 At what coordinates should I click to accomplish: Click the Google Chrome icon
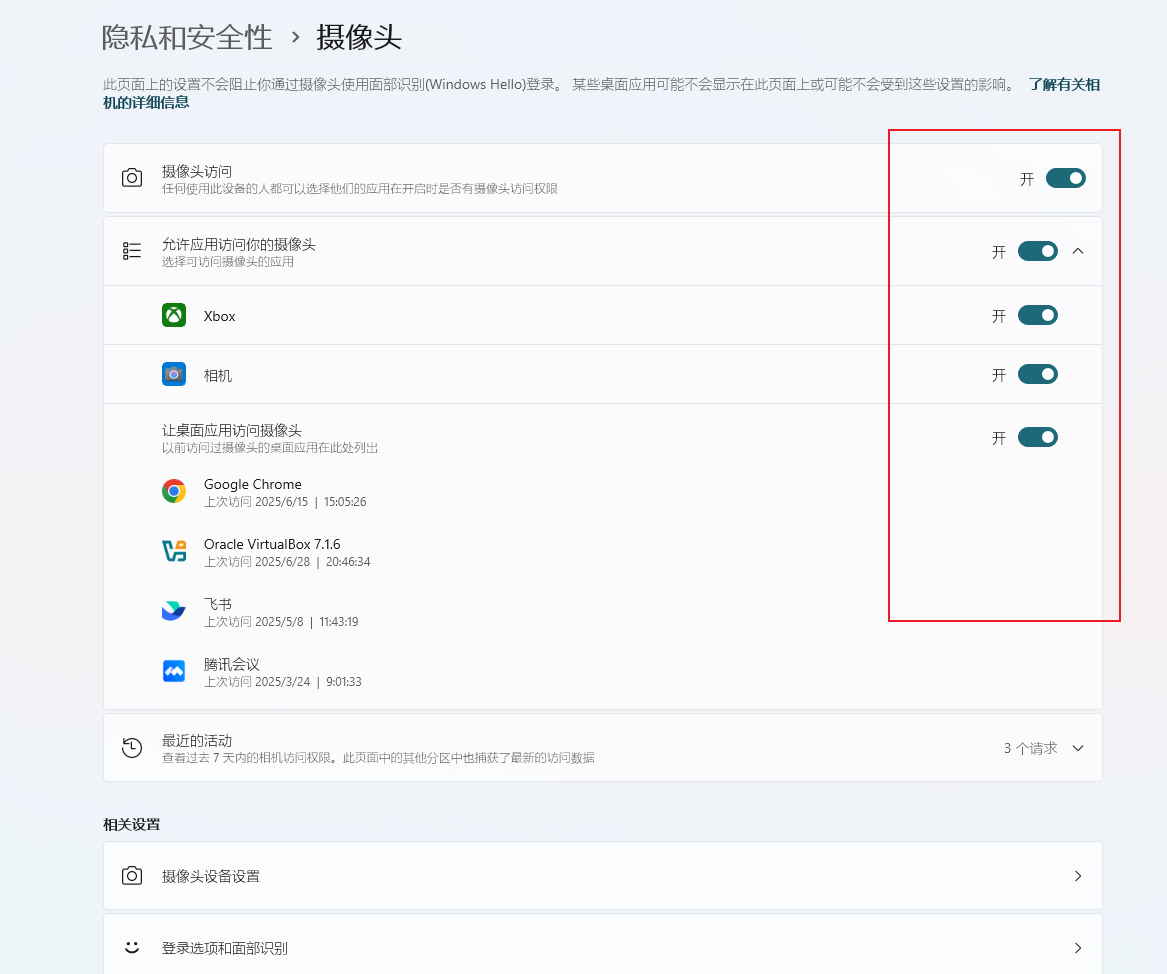click(174, 491)
